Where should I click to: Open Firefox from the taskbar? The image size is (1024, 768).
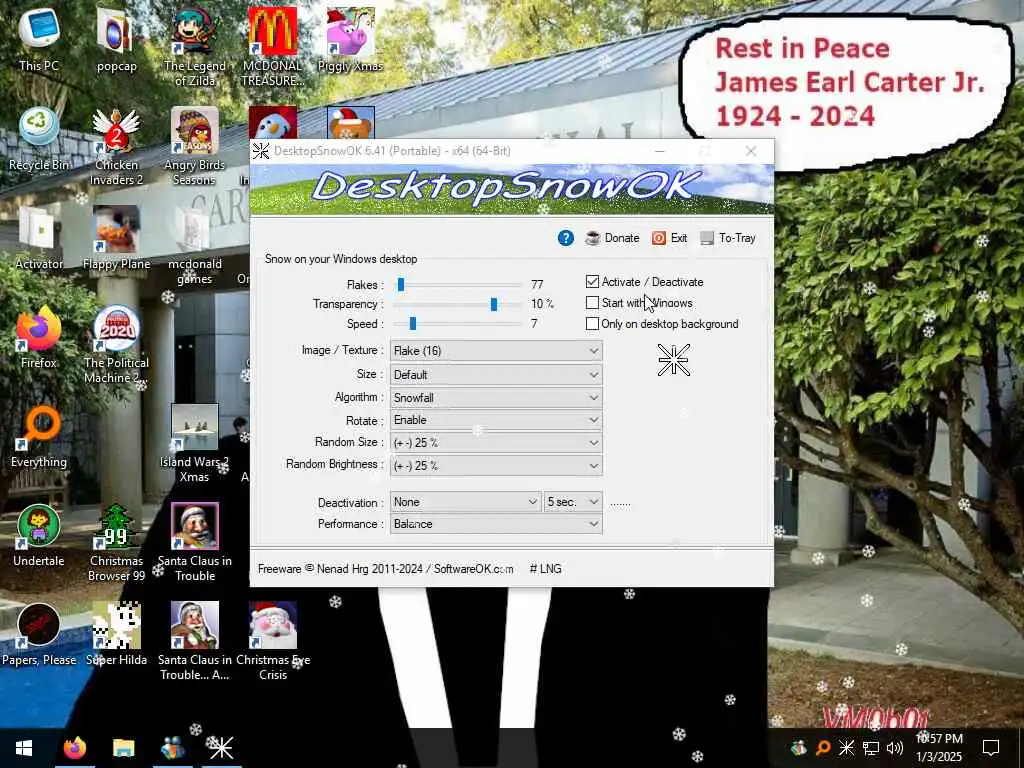(x=74, y=748)
